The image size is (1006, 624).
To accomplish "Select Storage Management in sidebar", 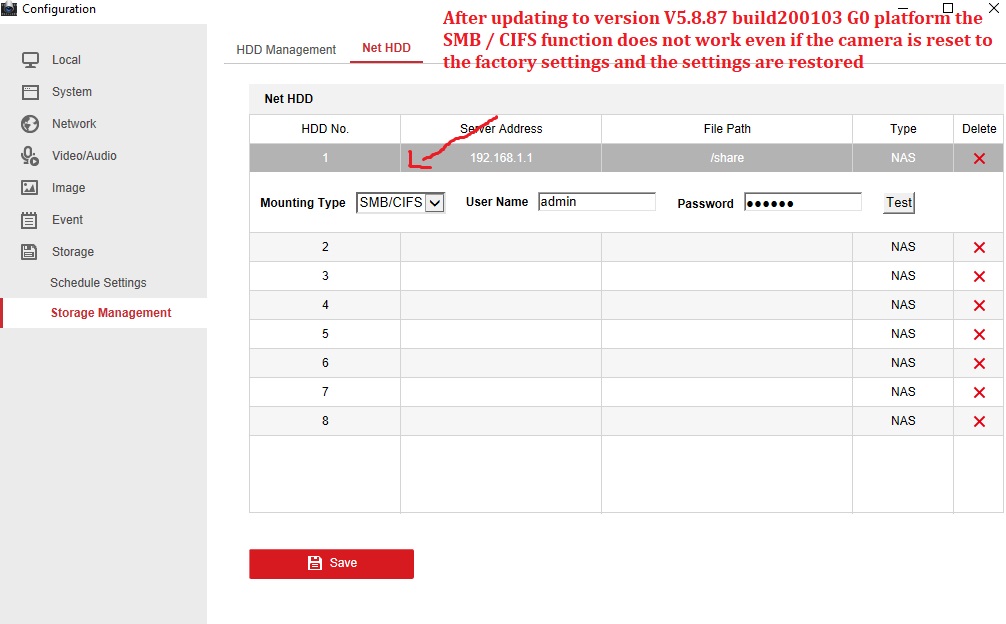I will pos(111,313).
